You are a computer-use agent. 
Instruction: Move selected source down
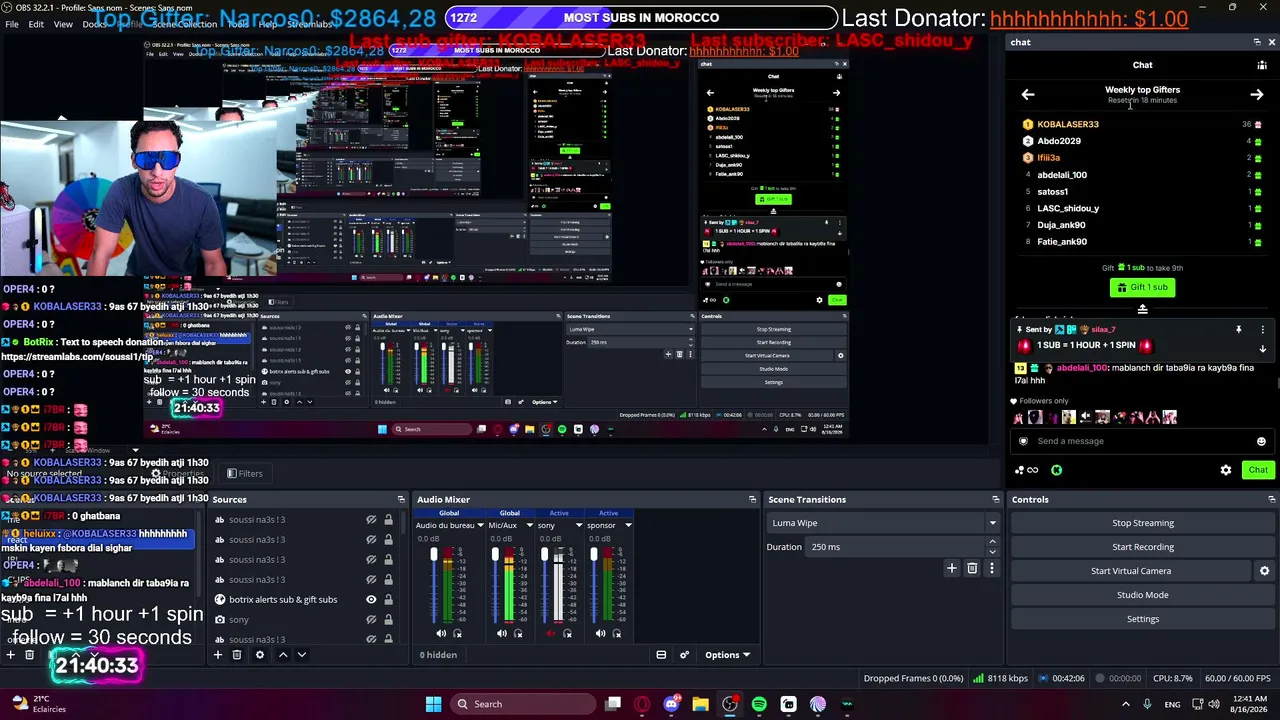coord(302,655)
